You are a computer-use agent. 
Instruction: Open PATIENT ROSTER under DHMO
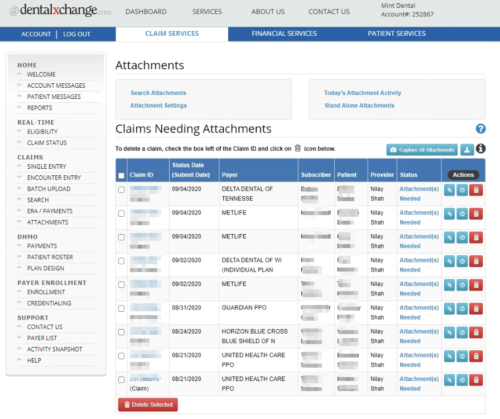click(50, 257)
